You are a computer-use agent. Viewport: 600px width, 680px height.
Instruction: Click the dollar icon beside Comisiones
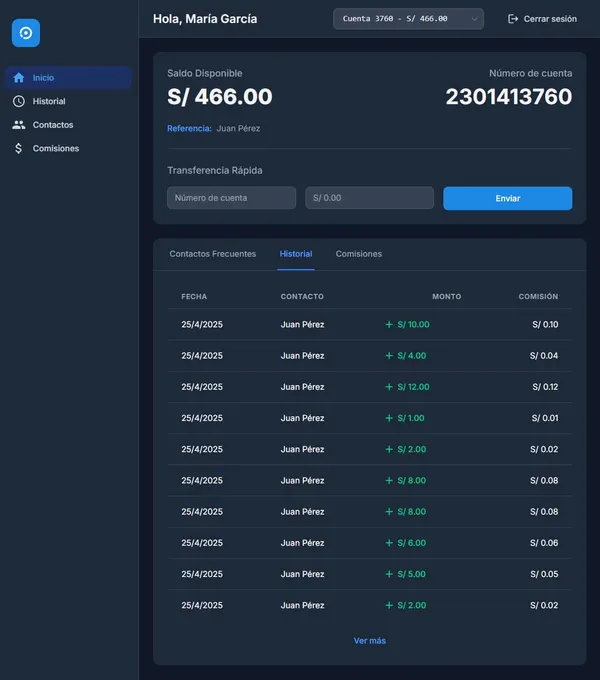(18, 148)
